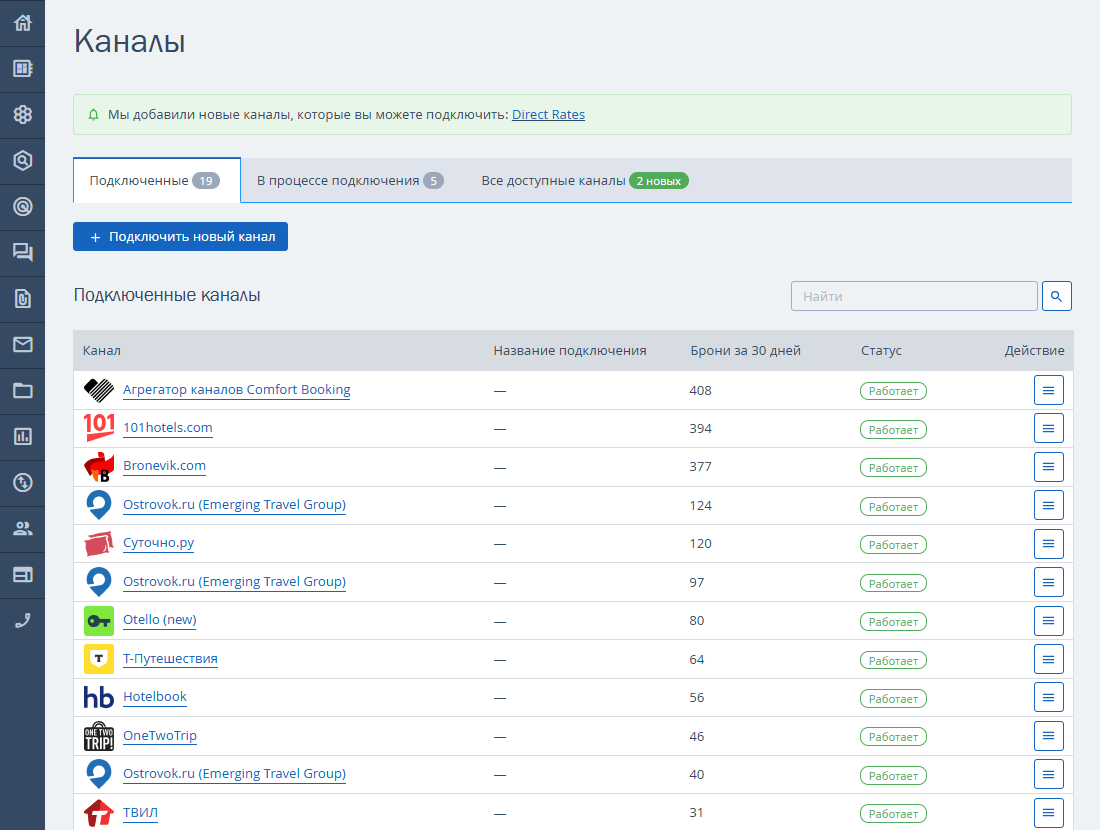1100x830 pixels.
Task: Open the attached document sidebar icon
Action: pos(22,298)
